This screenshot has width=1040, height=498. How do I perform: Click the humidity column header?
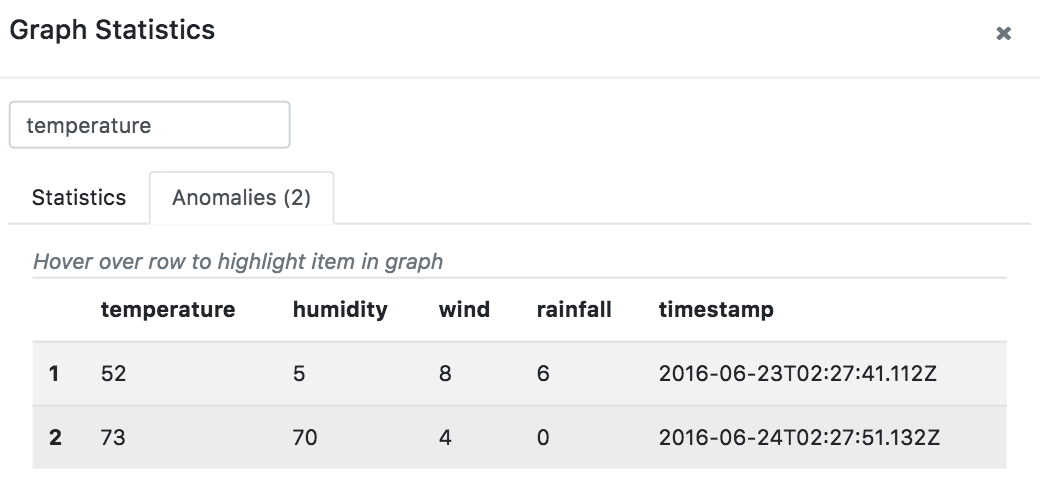point(340,309)
